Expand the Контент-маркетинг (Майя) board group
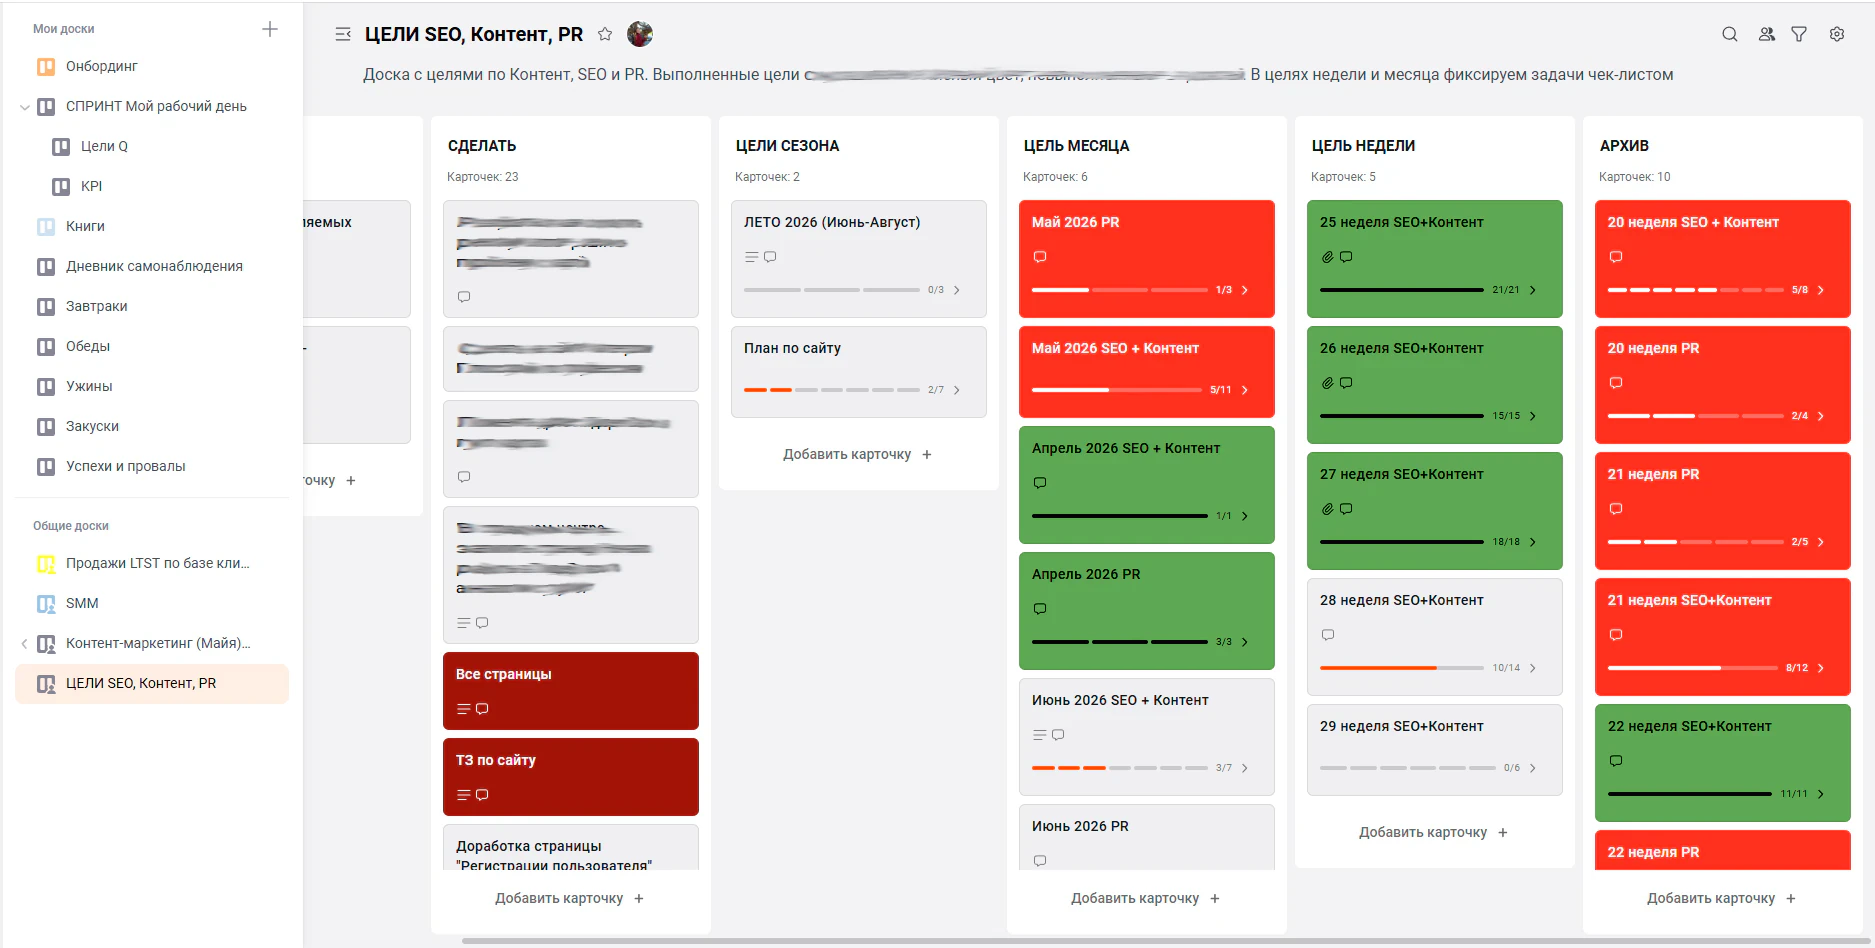Image resolution: width=1875 pixels, height=948 pixels. click(25, 644)
